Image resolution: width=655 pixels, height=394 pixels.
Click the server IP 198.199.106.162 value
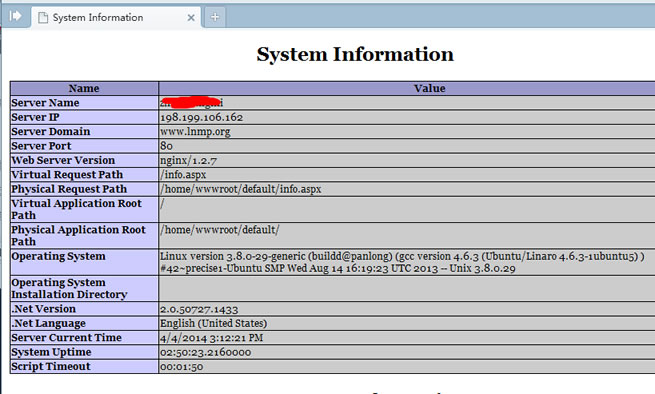click(201, 117)
